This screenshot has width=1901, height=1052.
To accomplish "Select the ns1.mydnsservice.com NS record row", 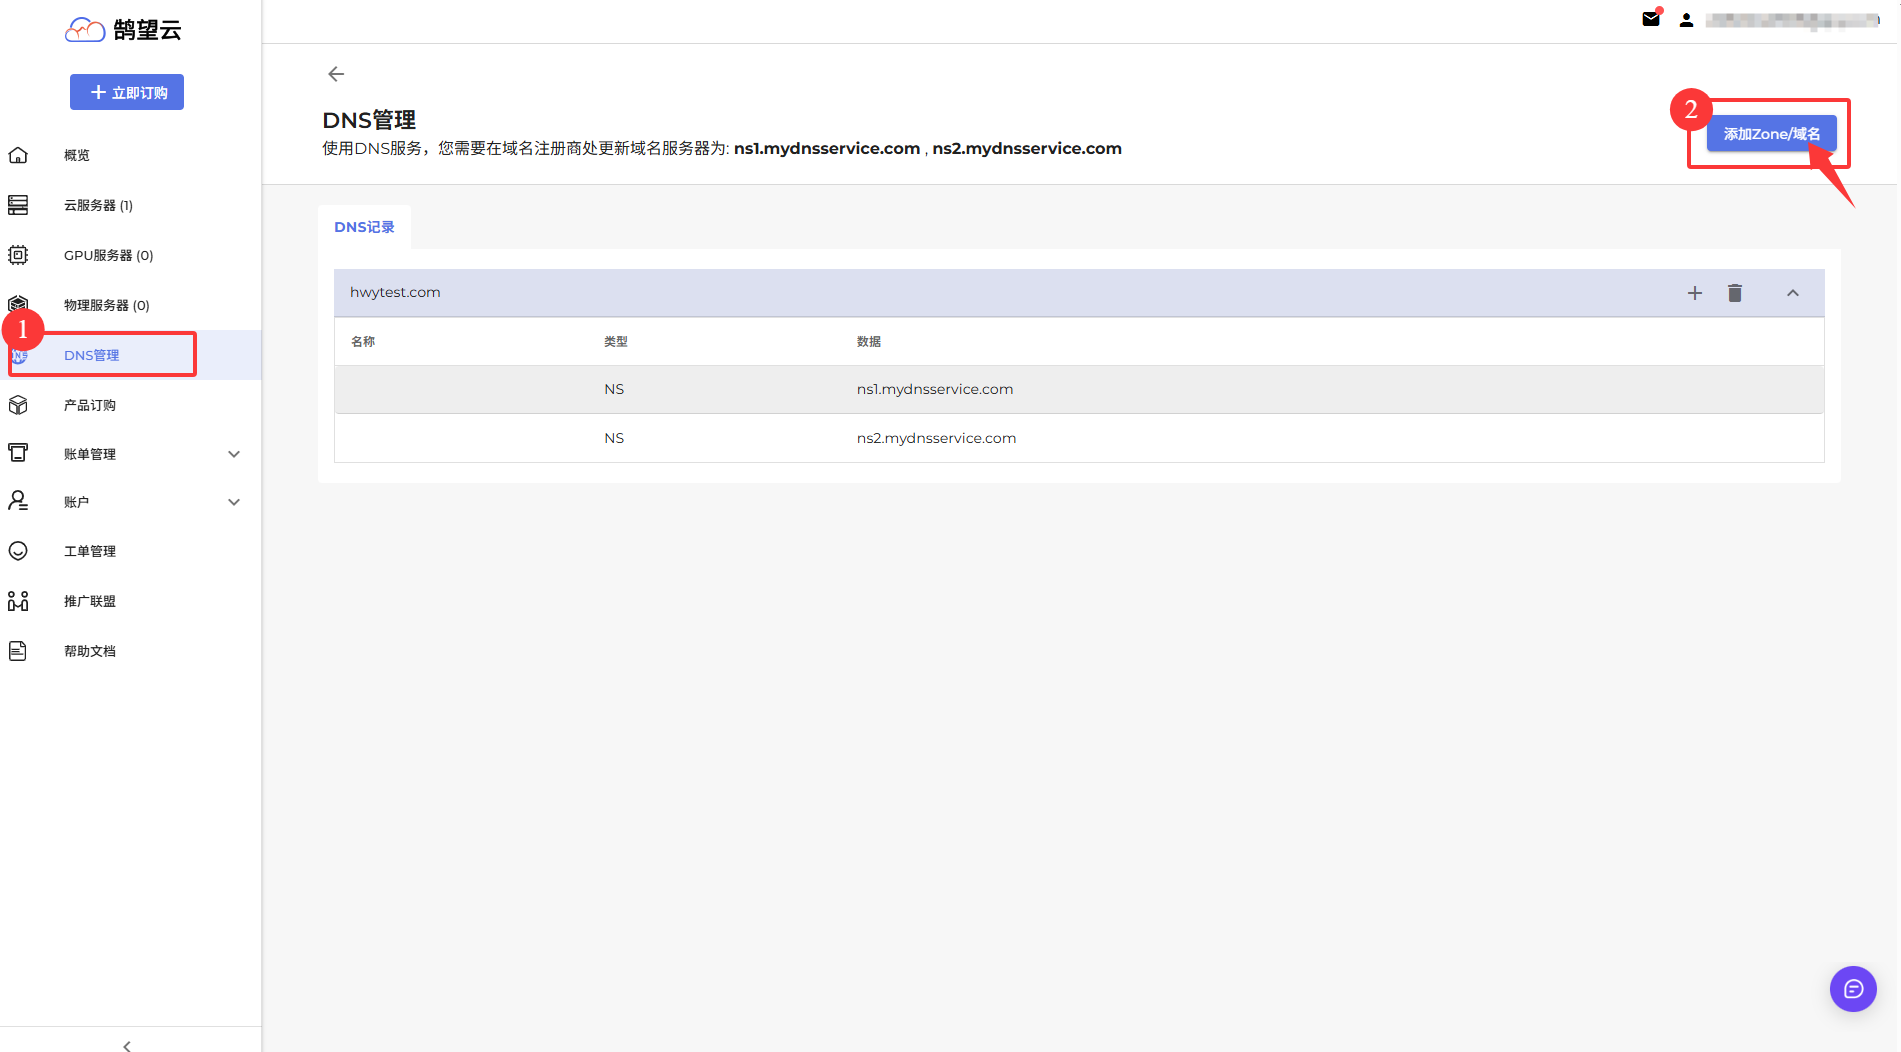I will 934,389.
